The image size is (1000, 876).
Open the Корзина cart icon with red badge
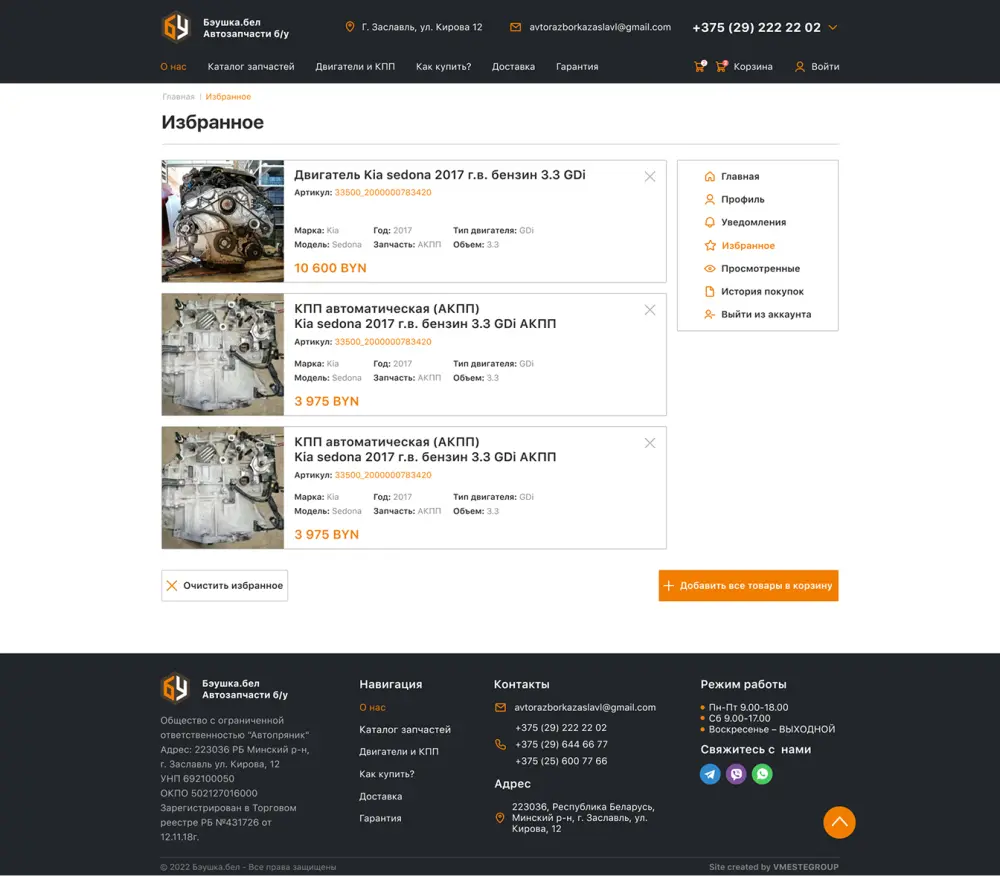721,66
